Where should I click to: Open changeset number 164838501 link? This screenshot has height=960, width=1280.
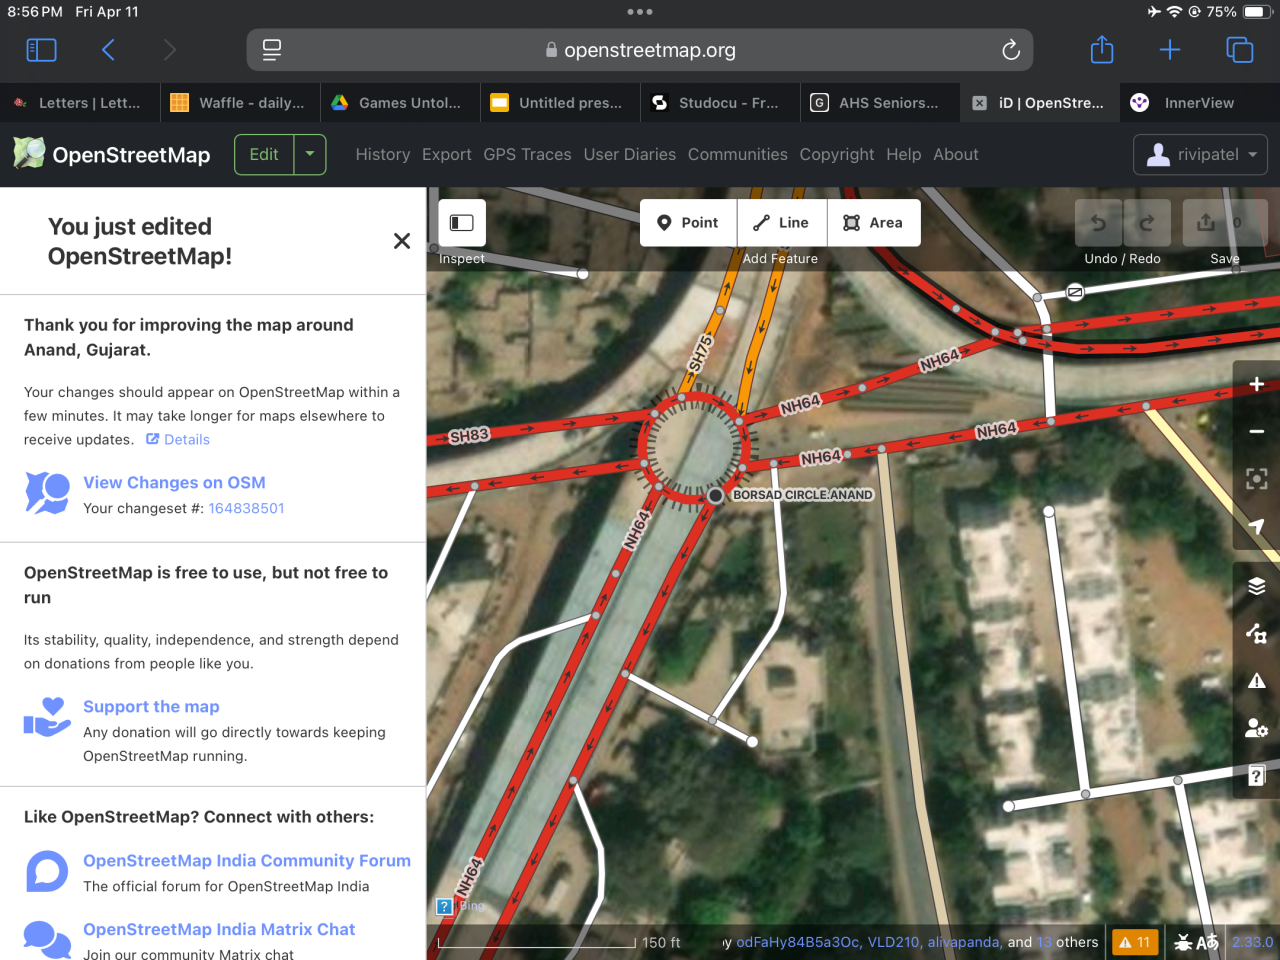click(246, 509)
